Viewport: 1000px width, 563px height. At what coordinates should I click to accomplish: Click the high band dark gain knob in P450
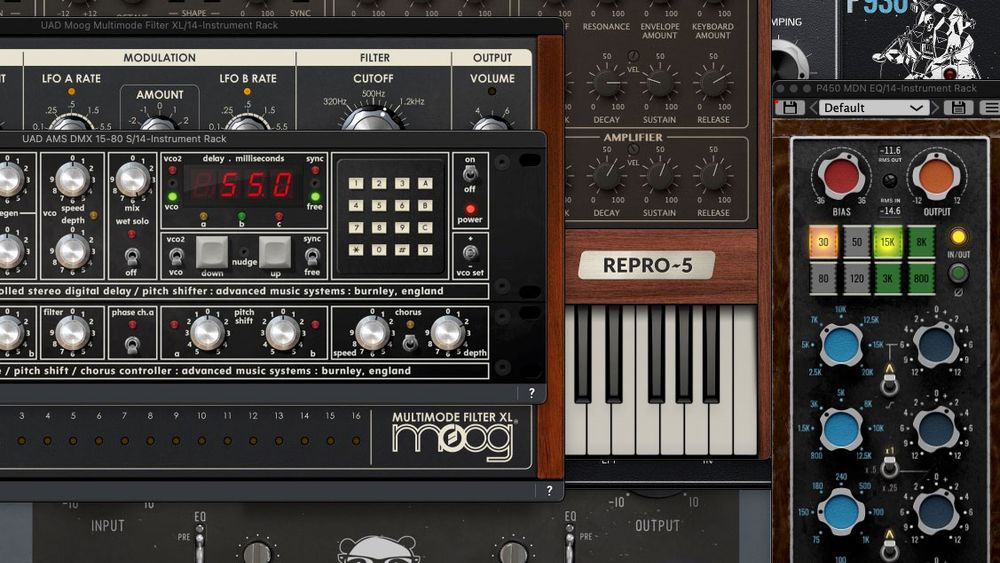tap(936, 345)
